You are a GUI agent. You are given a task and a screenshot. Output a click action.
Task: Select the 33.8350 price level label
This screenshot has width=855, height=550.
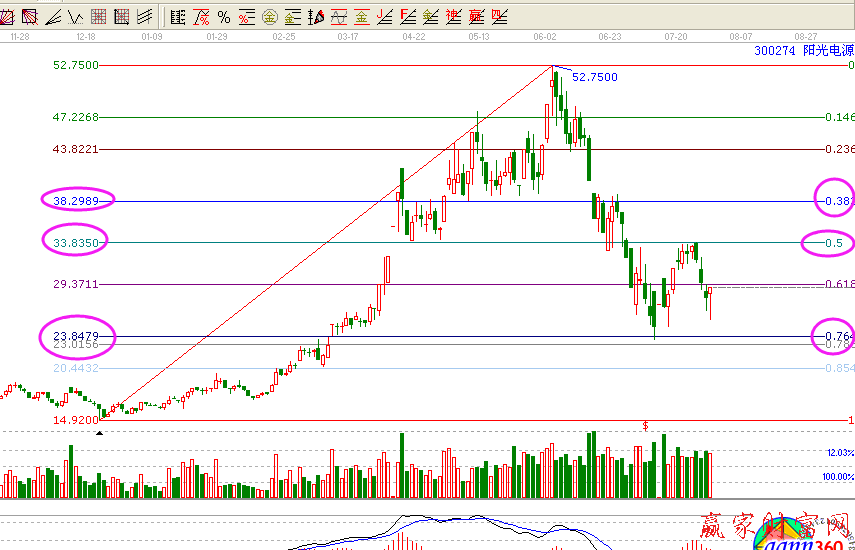pos(75,242)
